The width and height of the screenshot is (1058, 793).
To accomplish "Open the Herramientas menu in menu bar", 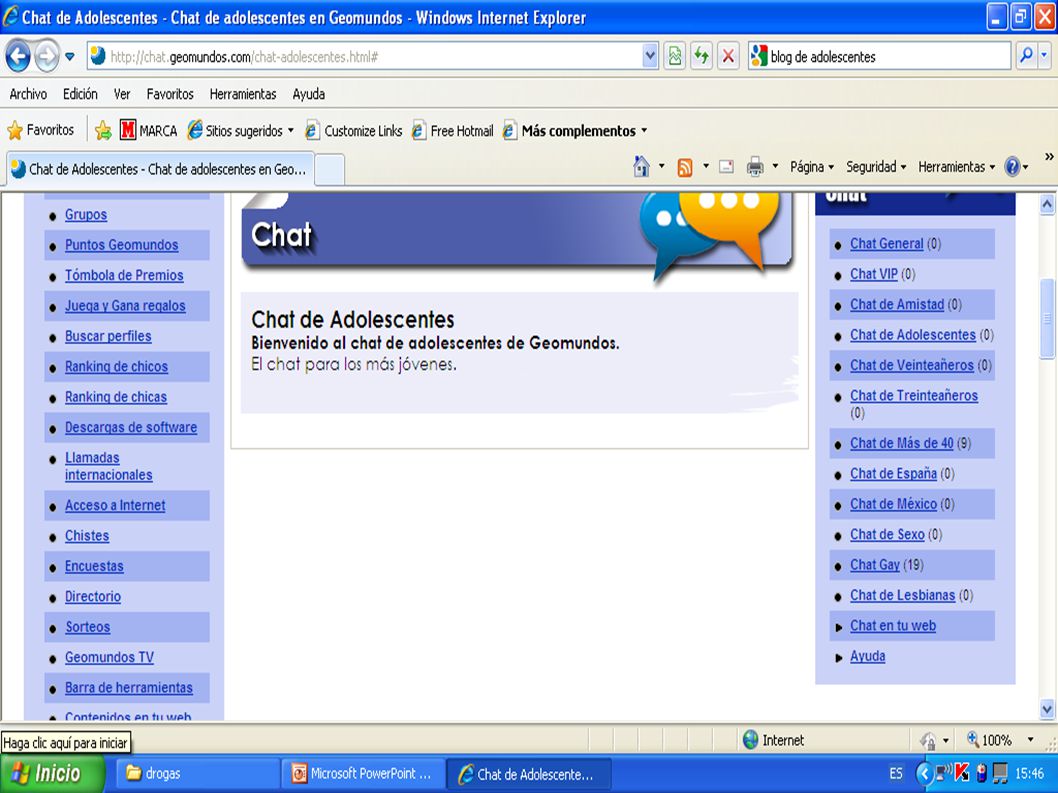I will (x=243, y=94).
